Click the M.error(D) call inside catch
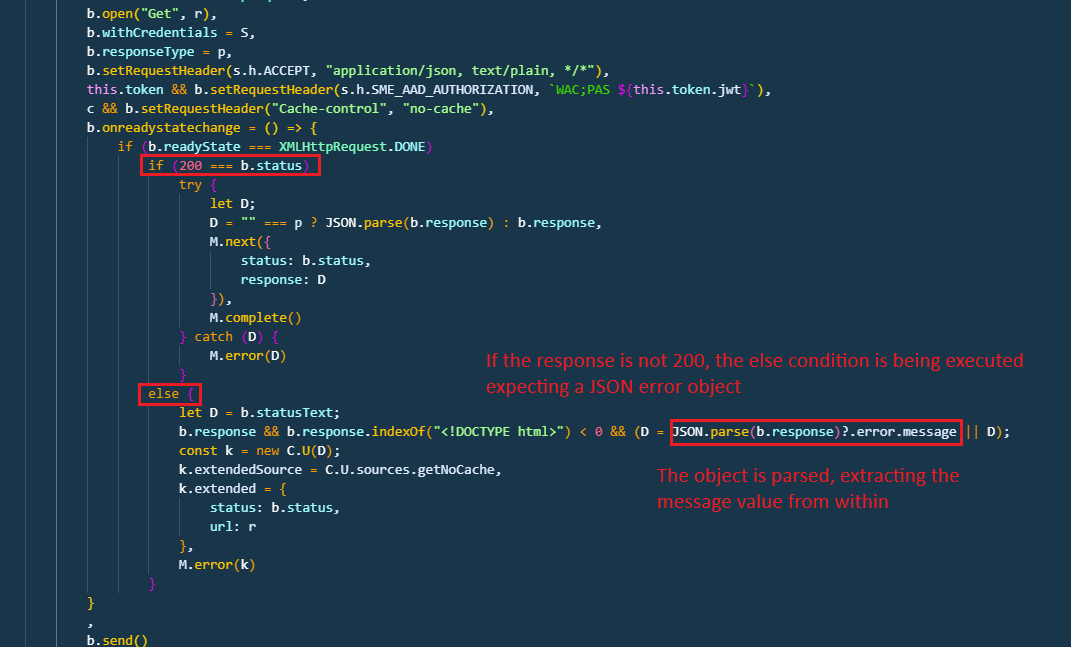 point(247,355)
